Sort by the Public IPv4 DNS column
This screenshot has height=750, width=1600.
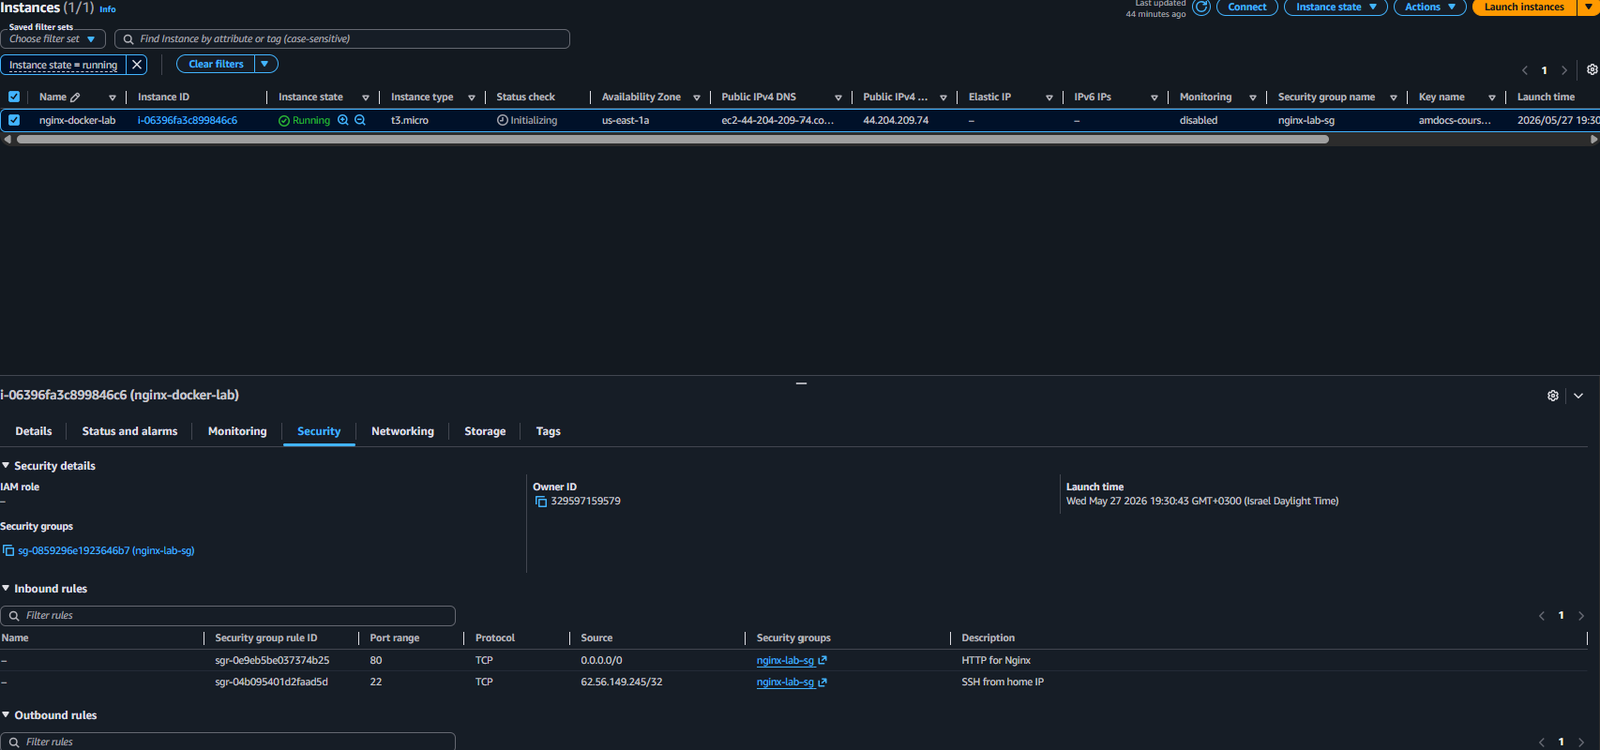click(x=838, y=98)
